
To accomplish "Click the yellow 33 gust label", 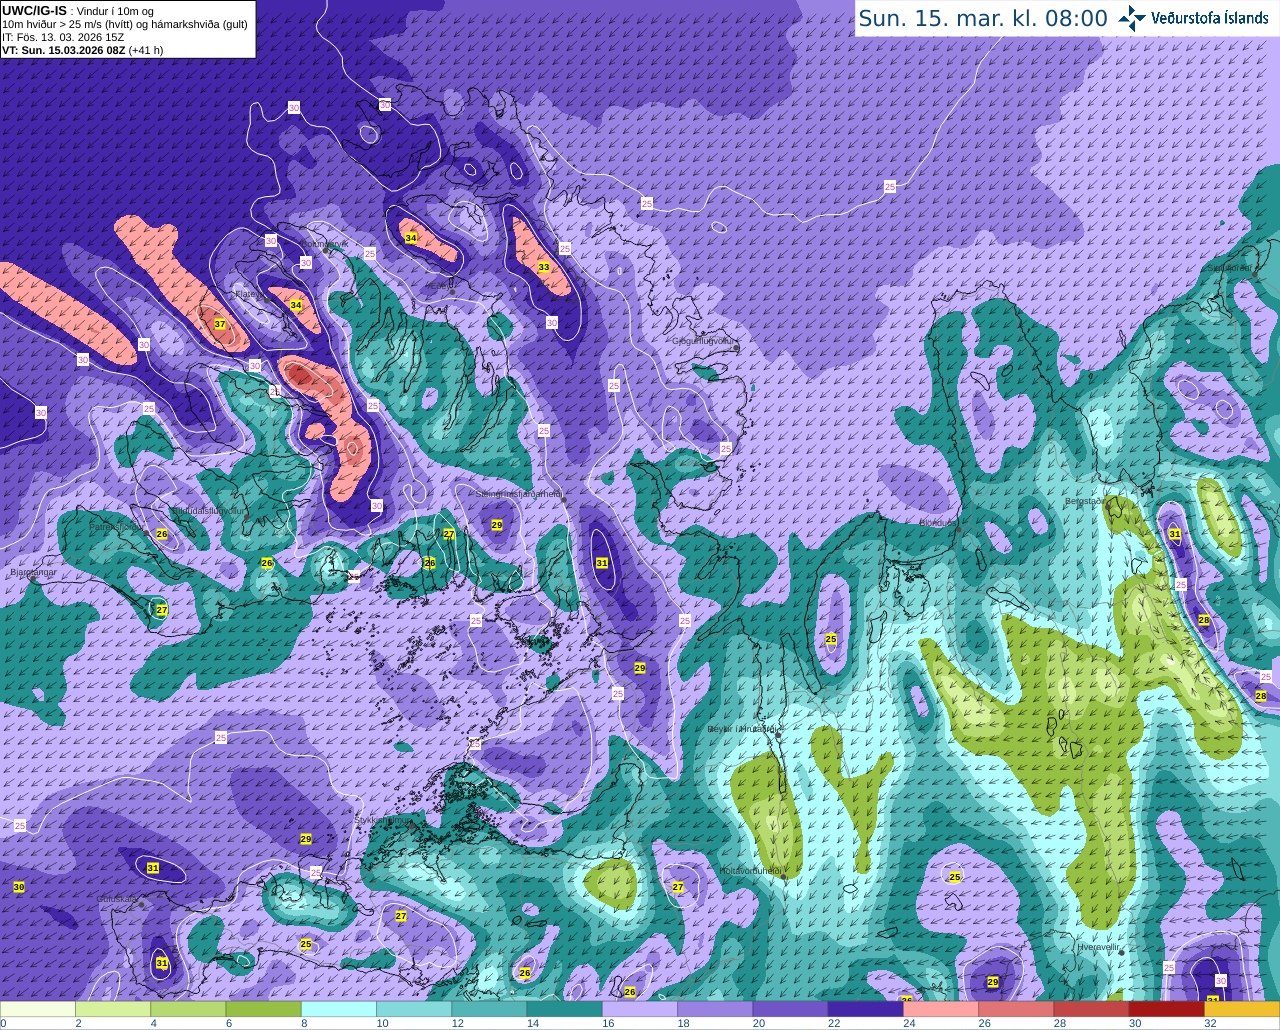I will [544, 267].
